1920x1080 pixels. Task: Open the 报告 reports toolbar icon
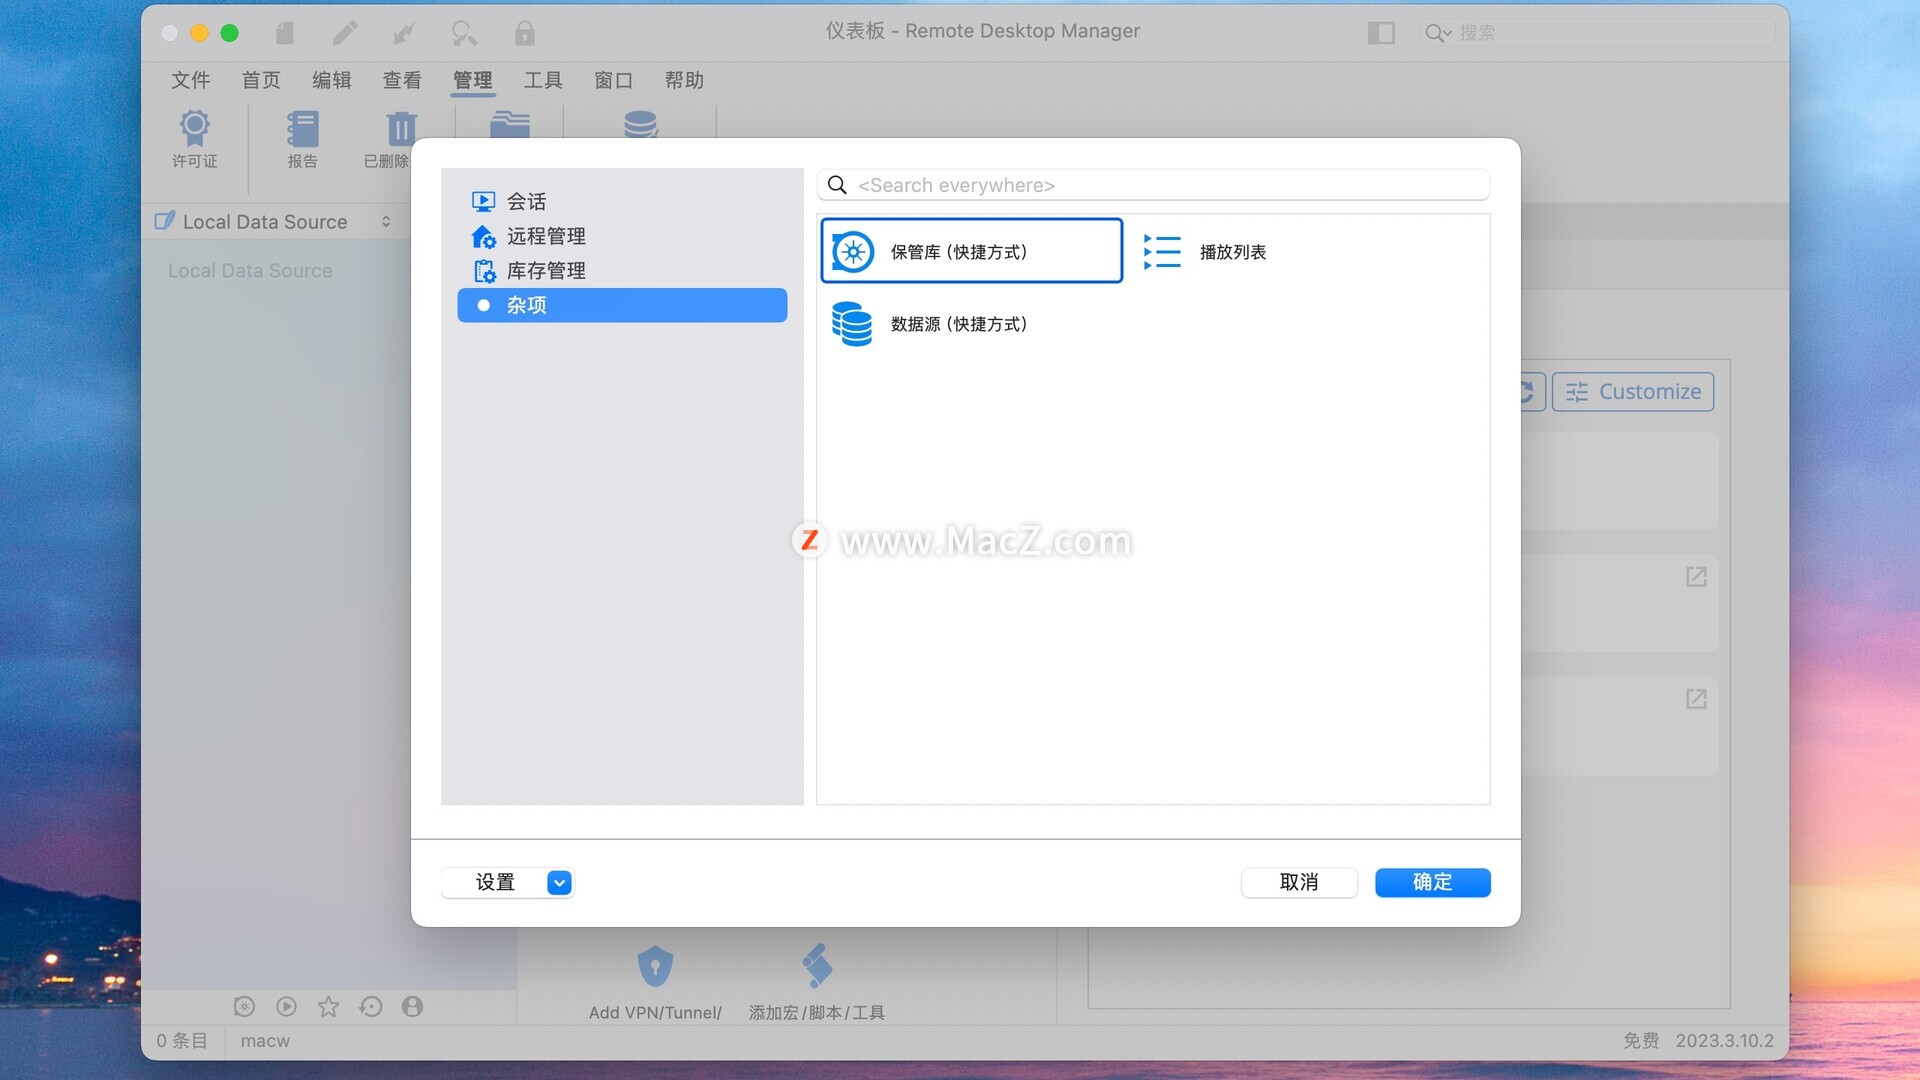[302, 128]
